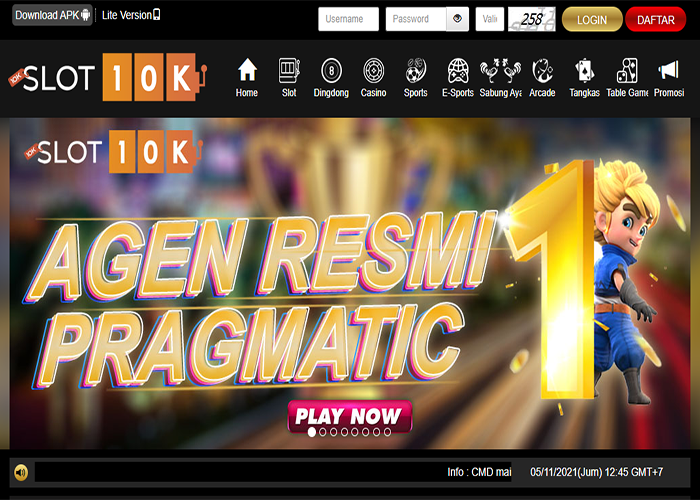Click PLAY NOW on the banner
Screen dimensions: 700x500
click(x=350, y=416)
